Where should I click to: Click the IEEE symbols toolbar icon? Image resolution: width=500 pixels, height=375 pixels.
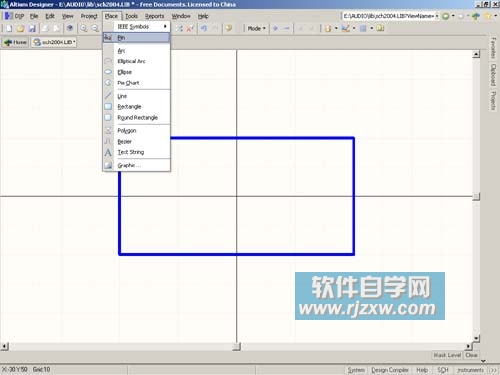pos(328,28)
